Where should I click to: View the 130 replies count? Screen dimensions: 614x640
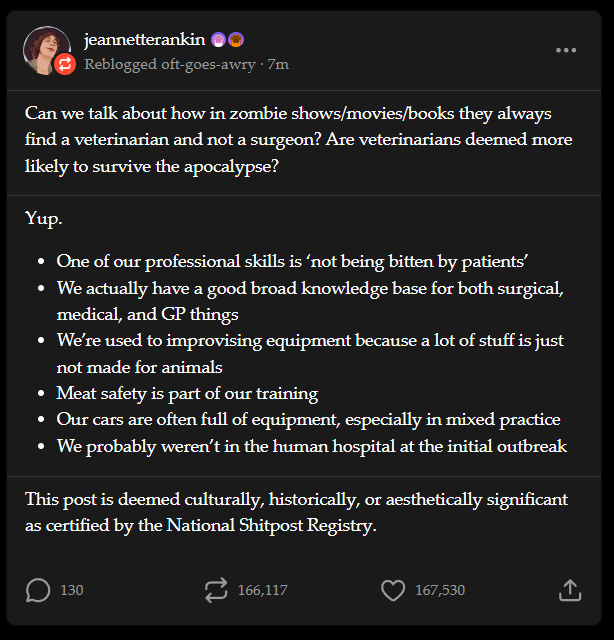tap(72, 590)
